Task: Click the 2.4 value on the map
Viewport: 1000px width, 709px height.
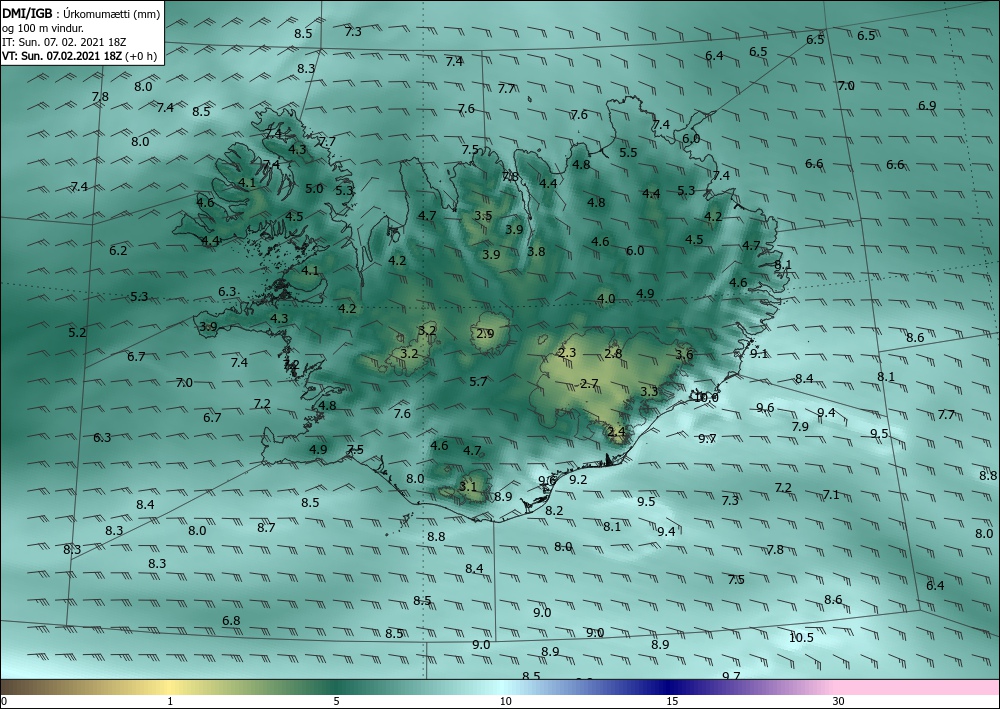Action: pyautogui.click(x=616, y=432)
